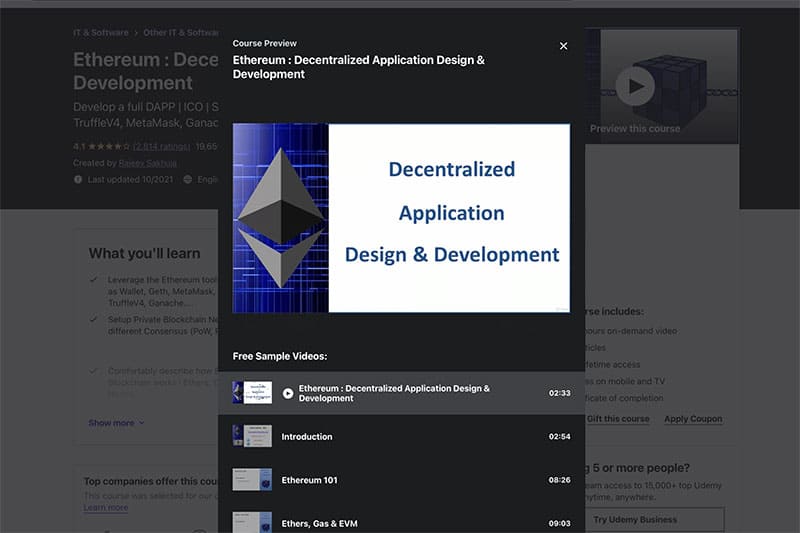Image resolution: width=800 pixels, height=533 pixels.
Task: Select thumbnail of the first sample video
Action: (x=252, y=393)
